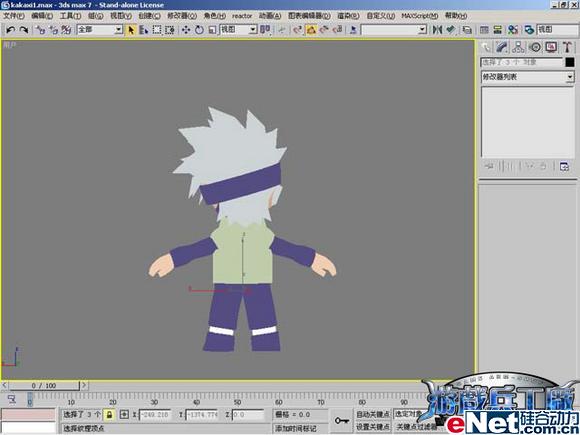Toggle the 自动关键点 Auto Key button

pyautogui.click(x=373, y=414)
